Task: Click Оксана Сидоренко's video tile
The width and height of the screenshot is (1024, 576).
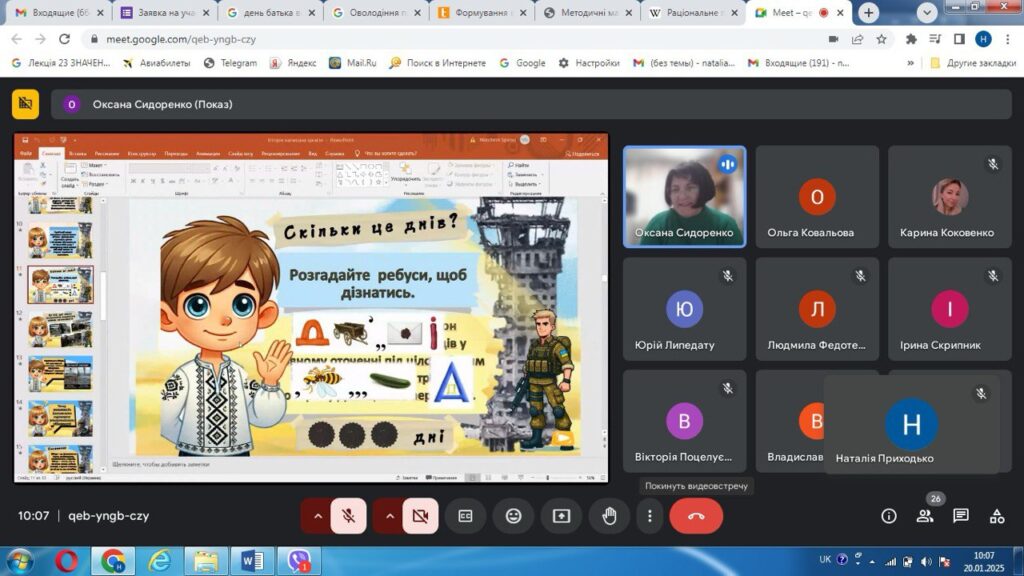Action: pos(684,197)
